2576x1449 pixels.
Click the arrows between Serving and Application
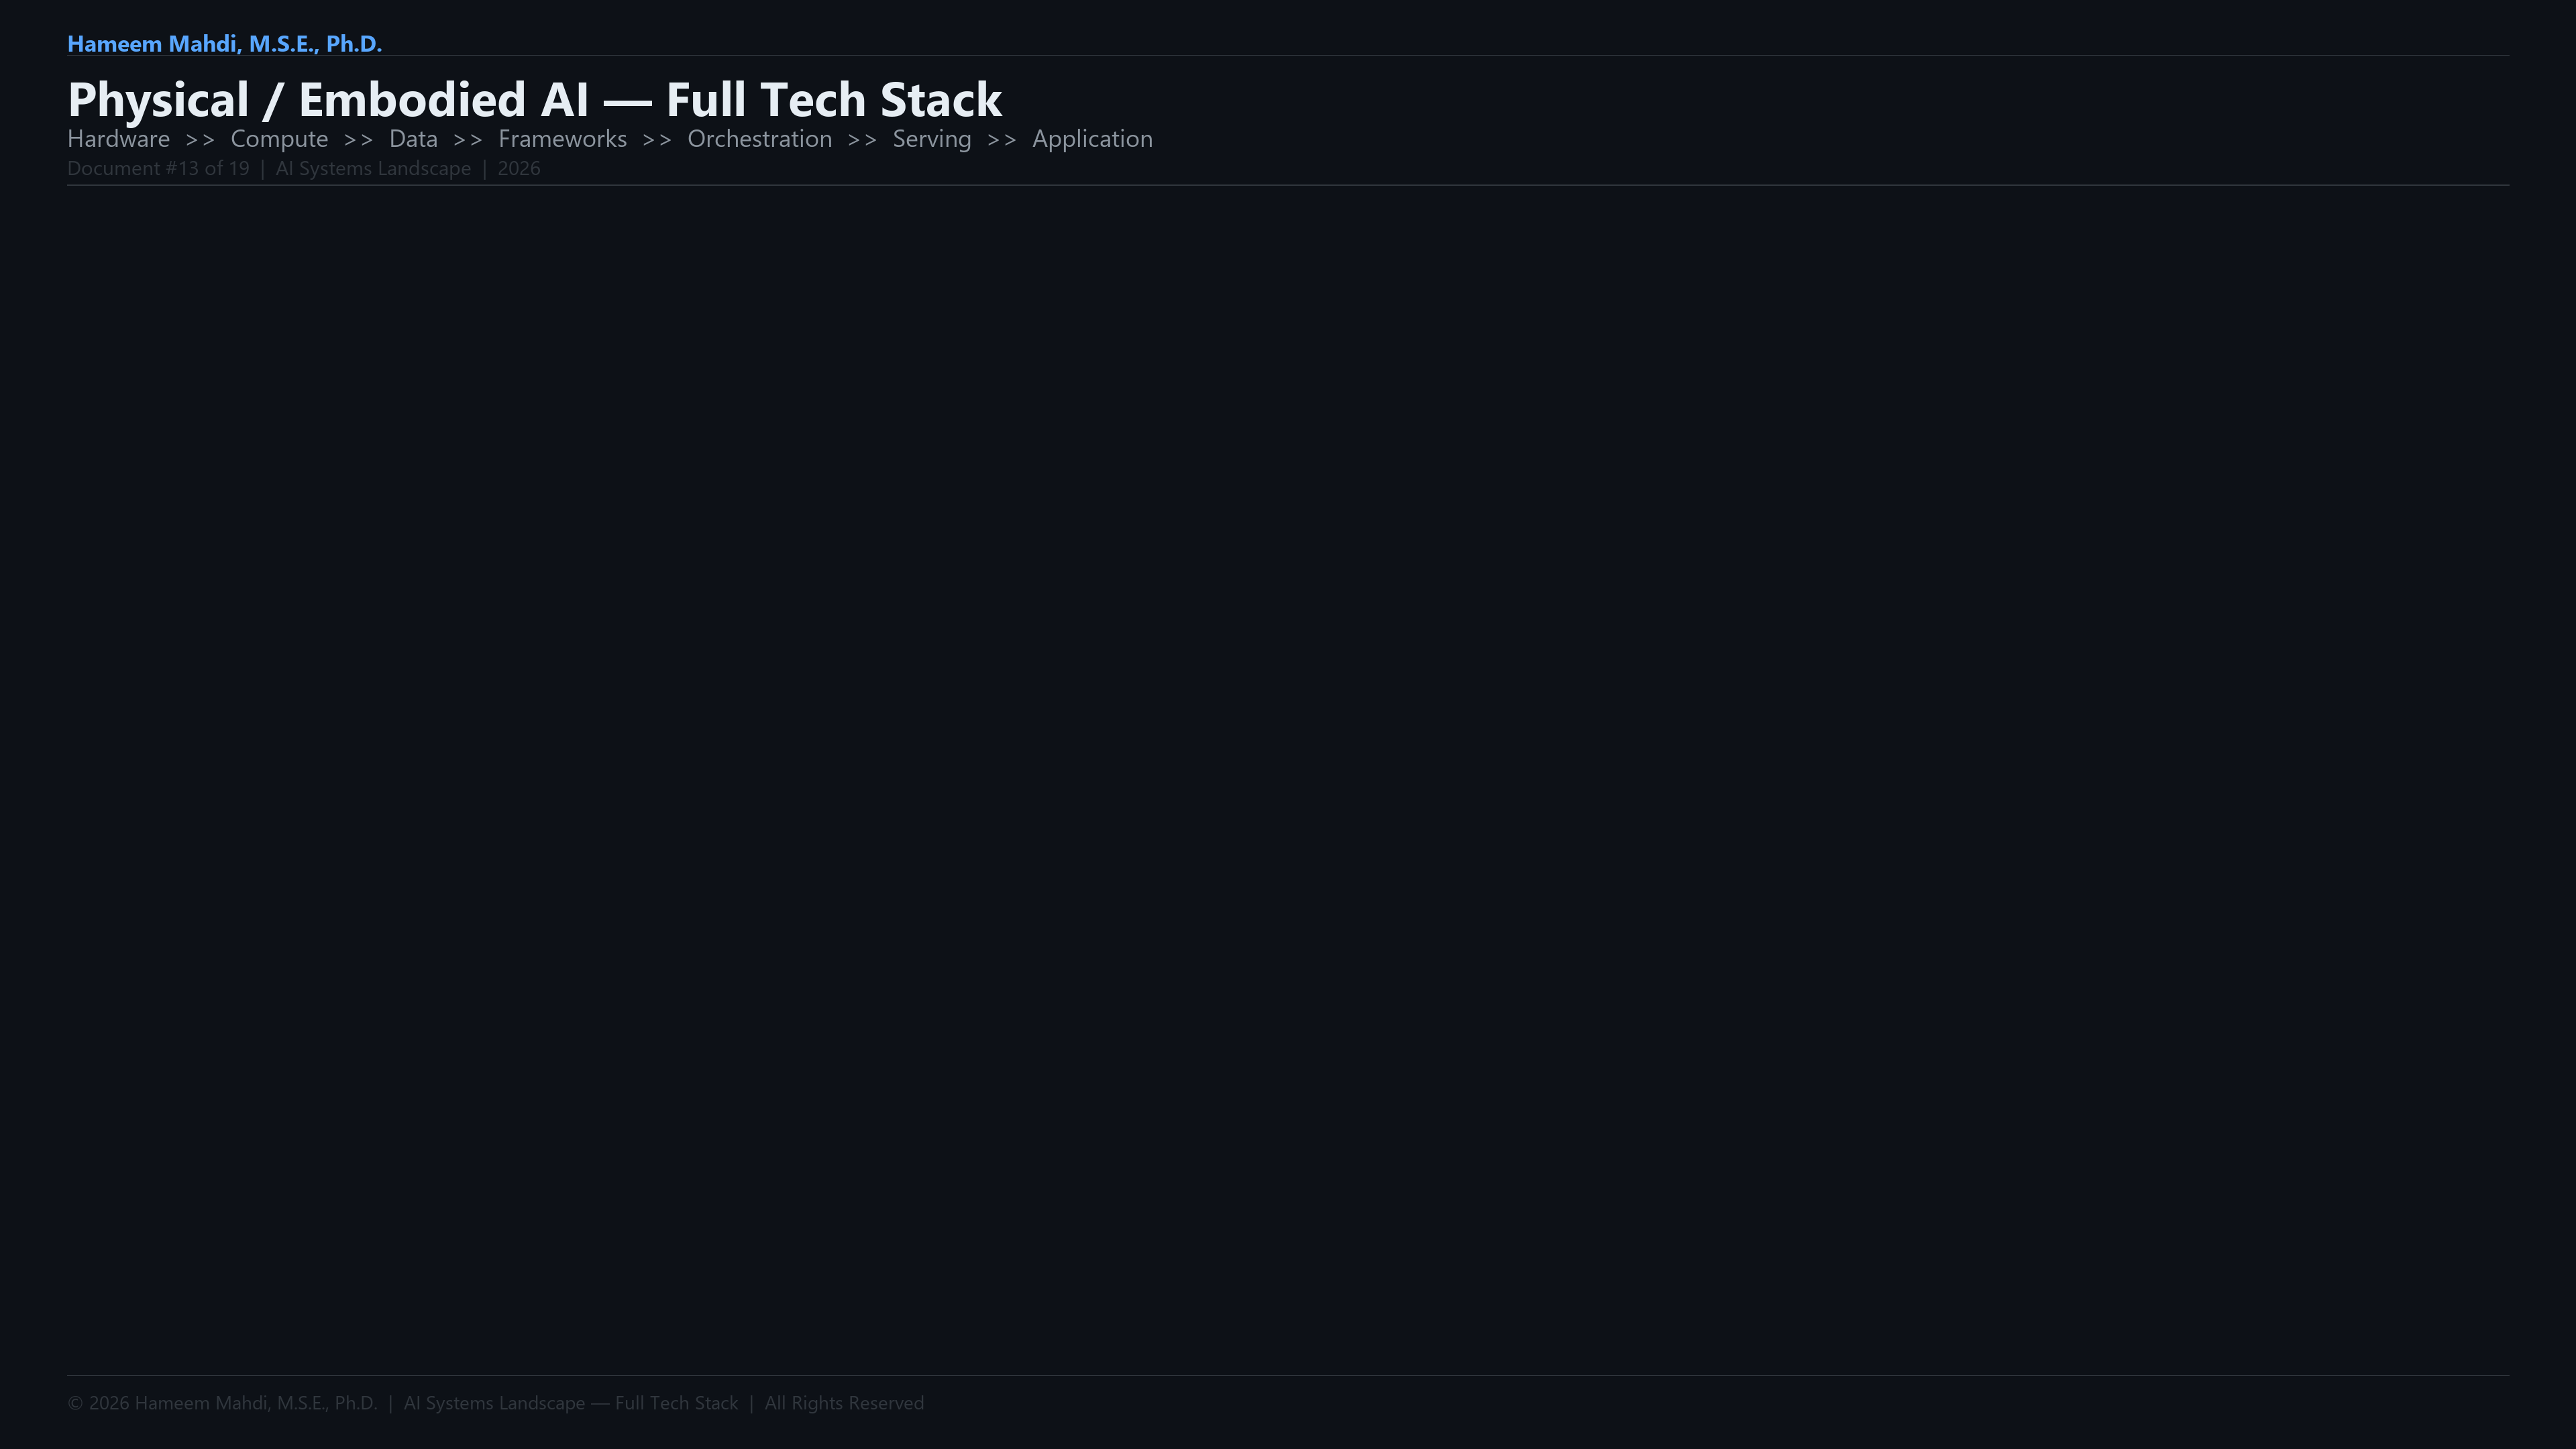[x=1001, y=140]
